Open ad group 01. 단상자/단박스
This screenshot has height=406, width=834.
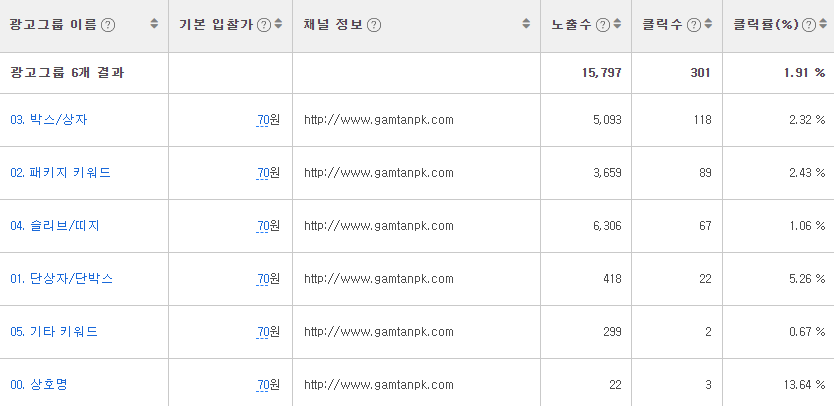pos(62,279)
